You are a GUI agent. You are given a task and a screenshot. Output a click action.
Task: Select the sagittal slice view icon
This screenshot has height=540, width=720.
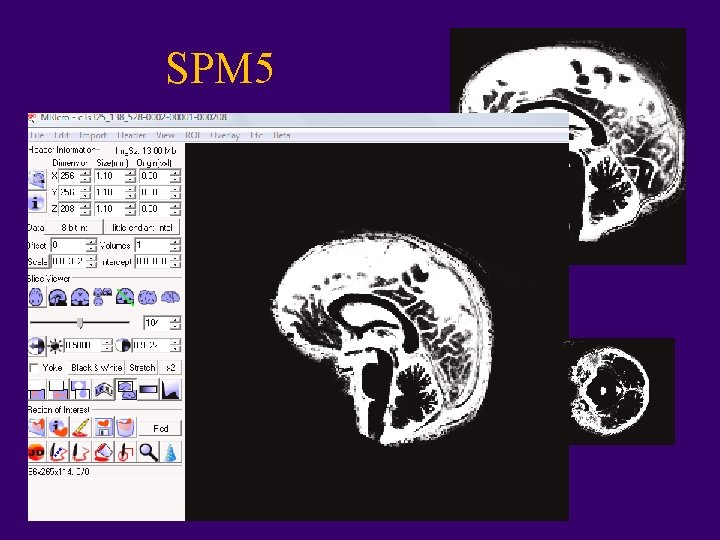58,298
